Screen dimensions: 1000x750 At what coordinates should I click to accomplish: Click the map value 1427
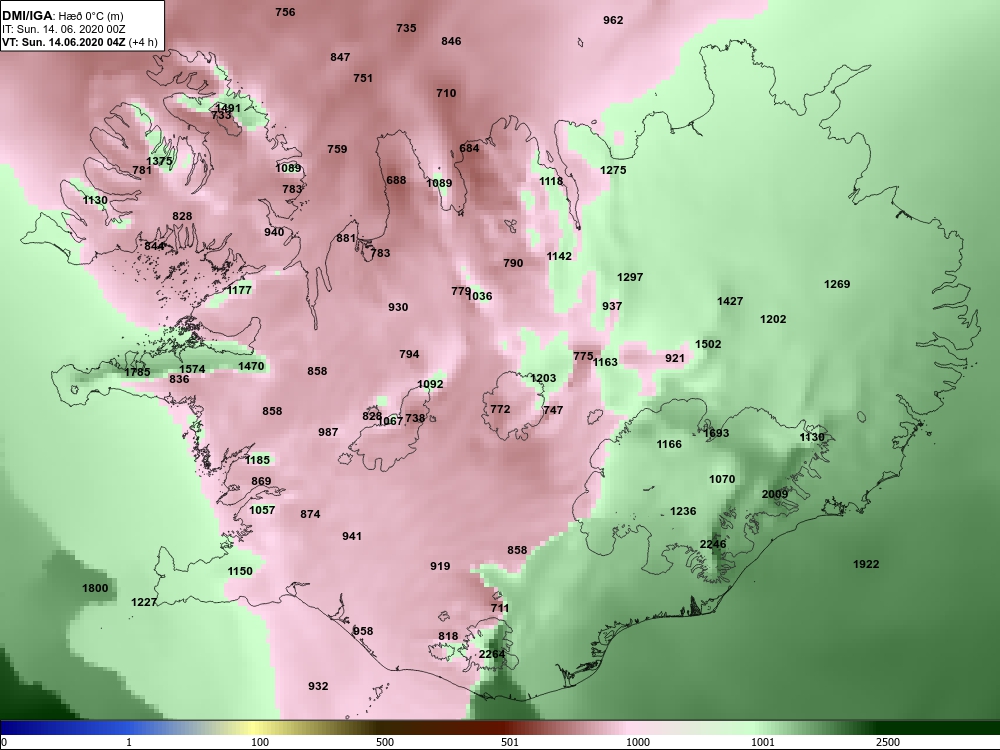click(x=730, y=301)
